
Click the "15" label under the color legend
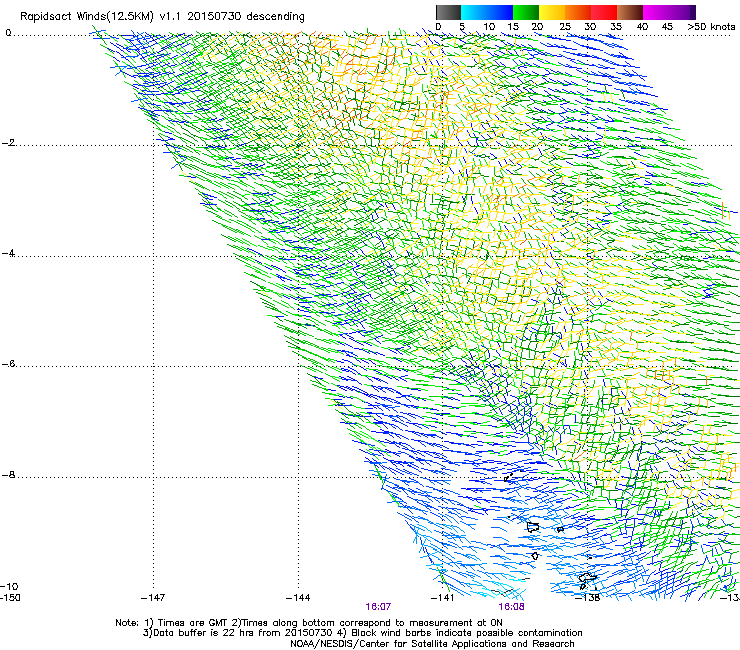tap(513, 27)
